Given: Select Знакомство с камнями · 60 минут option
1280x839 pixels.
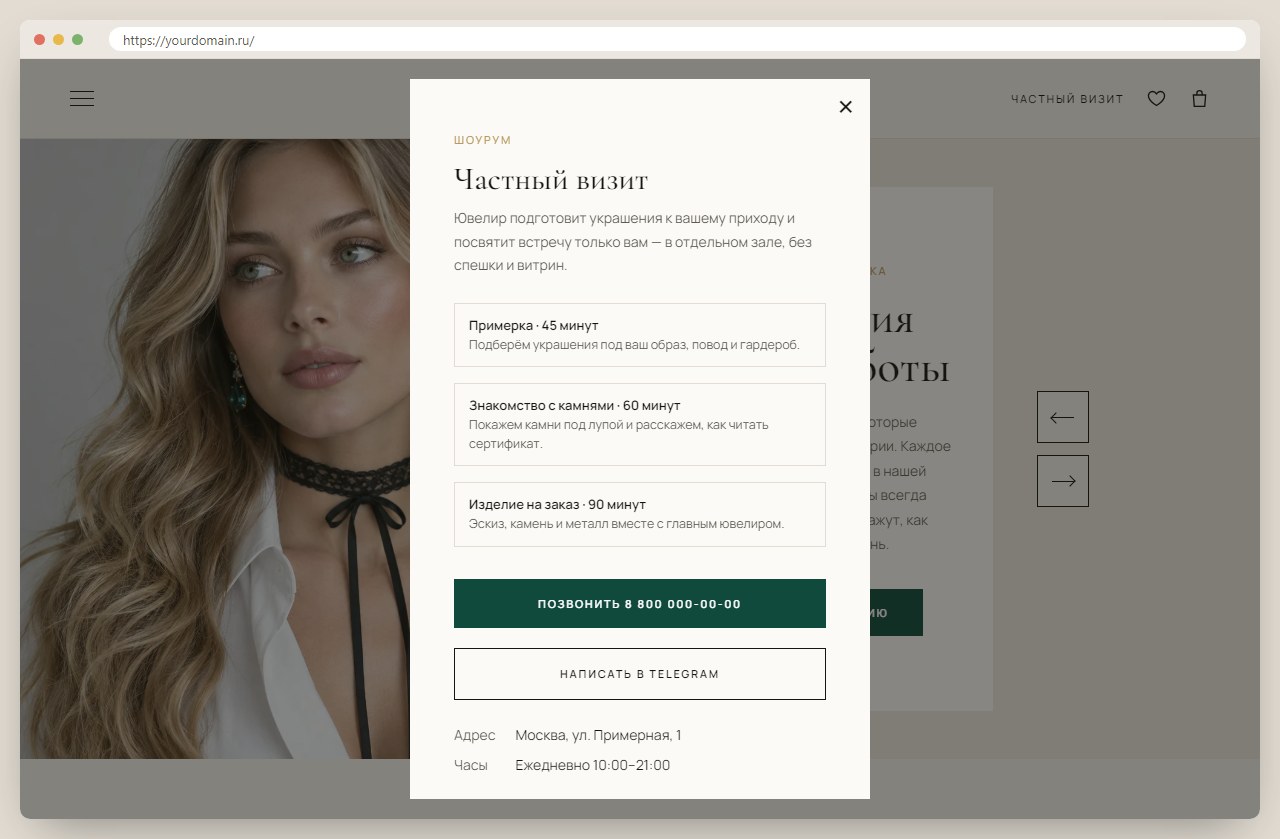Looking at the screenshot, I should [640, 424].
